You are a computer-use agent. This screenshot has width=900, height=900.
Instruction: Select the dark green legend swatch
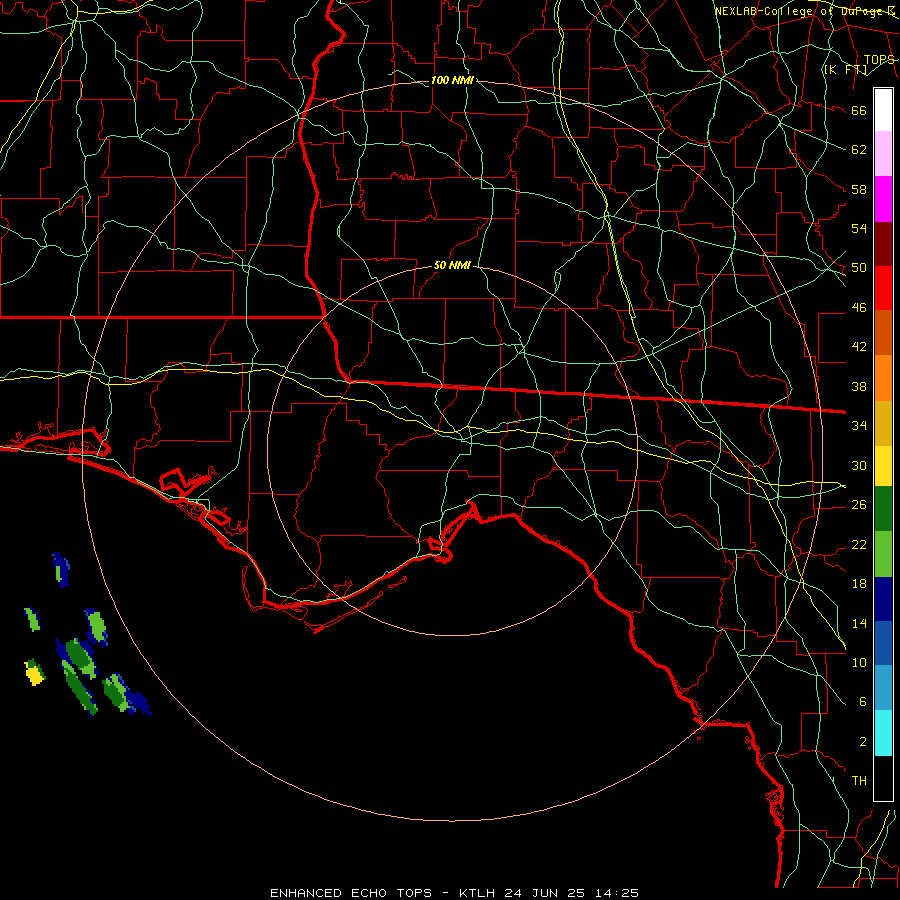point(883,509)
